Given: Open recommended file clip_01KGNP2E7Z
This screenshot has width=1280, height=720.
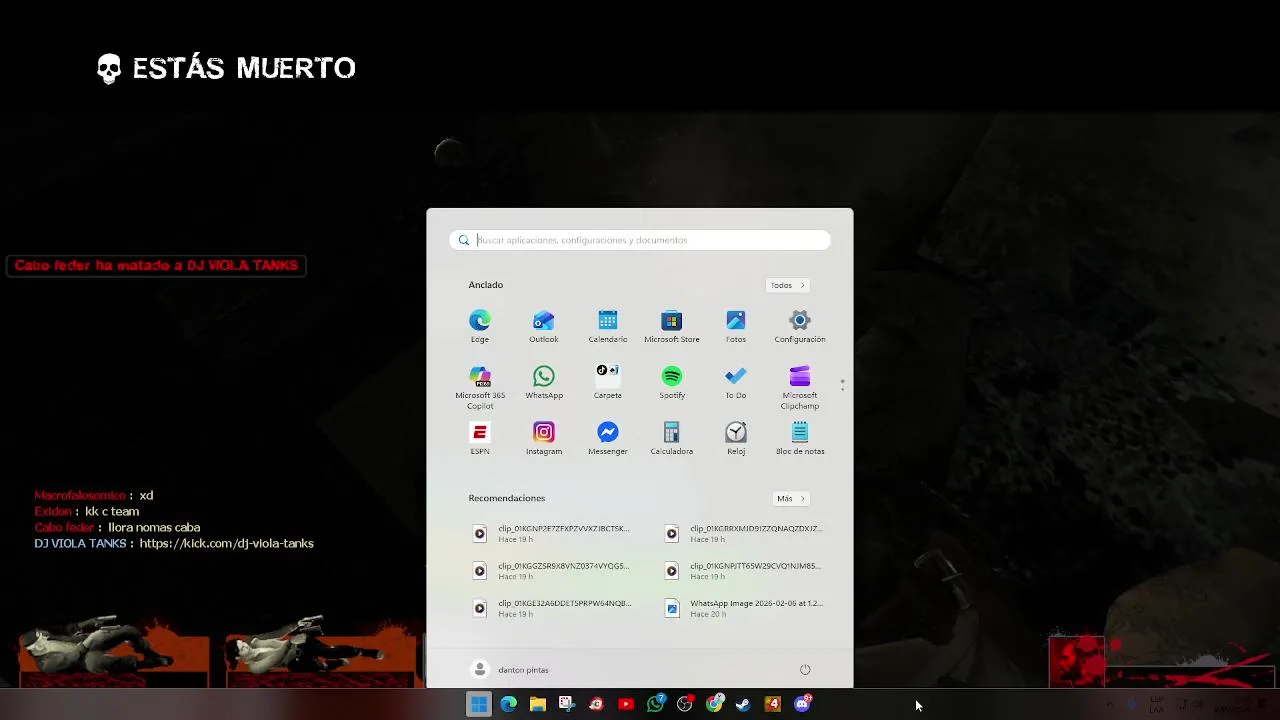Looking at the screenshot, I should click(x=551, y=534).
